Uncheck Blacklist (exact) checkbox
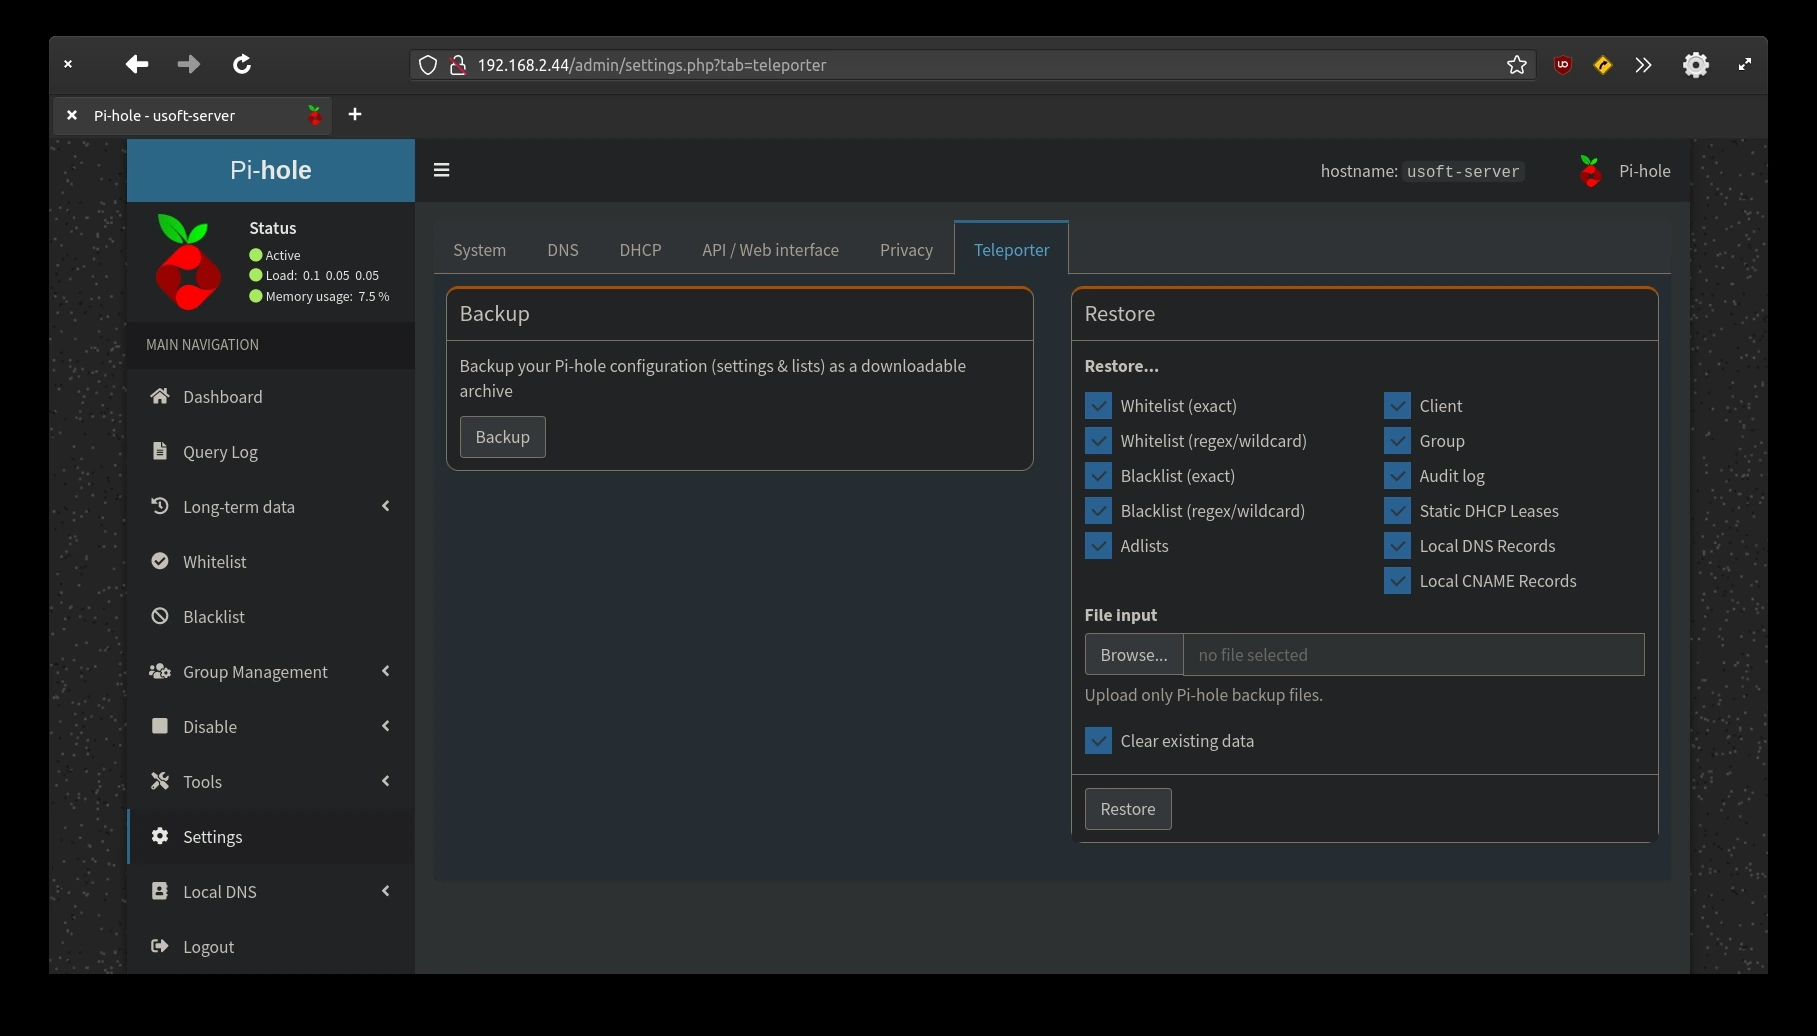1817x1036 pixels. 1098,476
